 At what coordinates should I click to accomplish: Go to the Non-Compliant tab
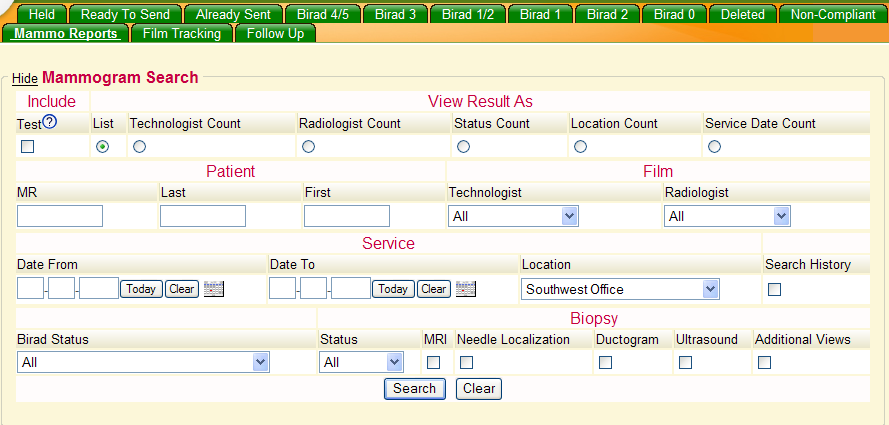[832, 14]
